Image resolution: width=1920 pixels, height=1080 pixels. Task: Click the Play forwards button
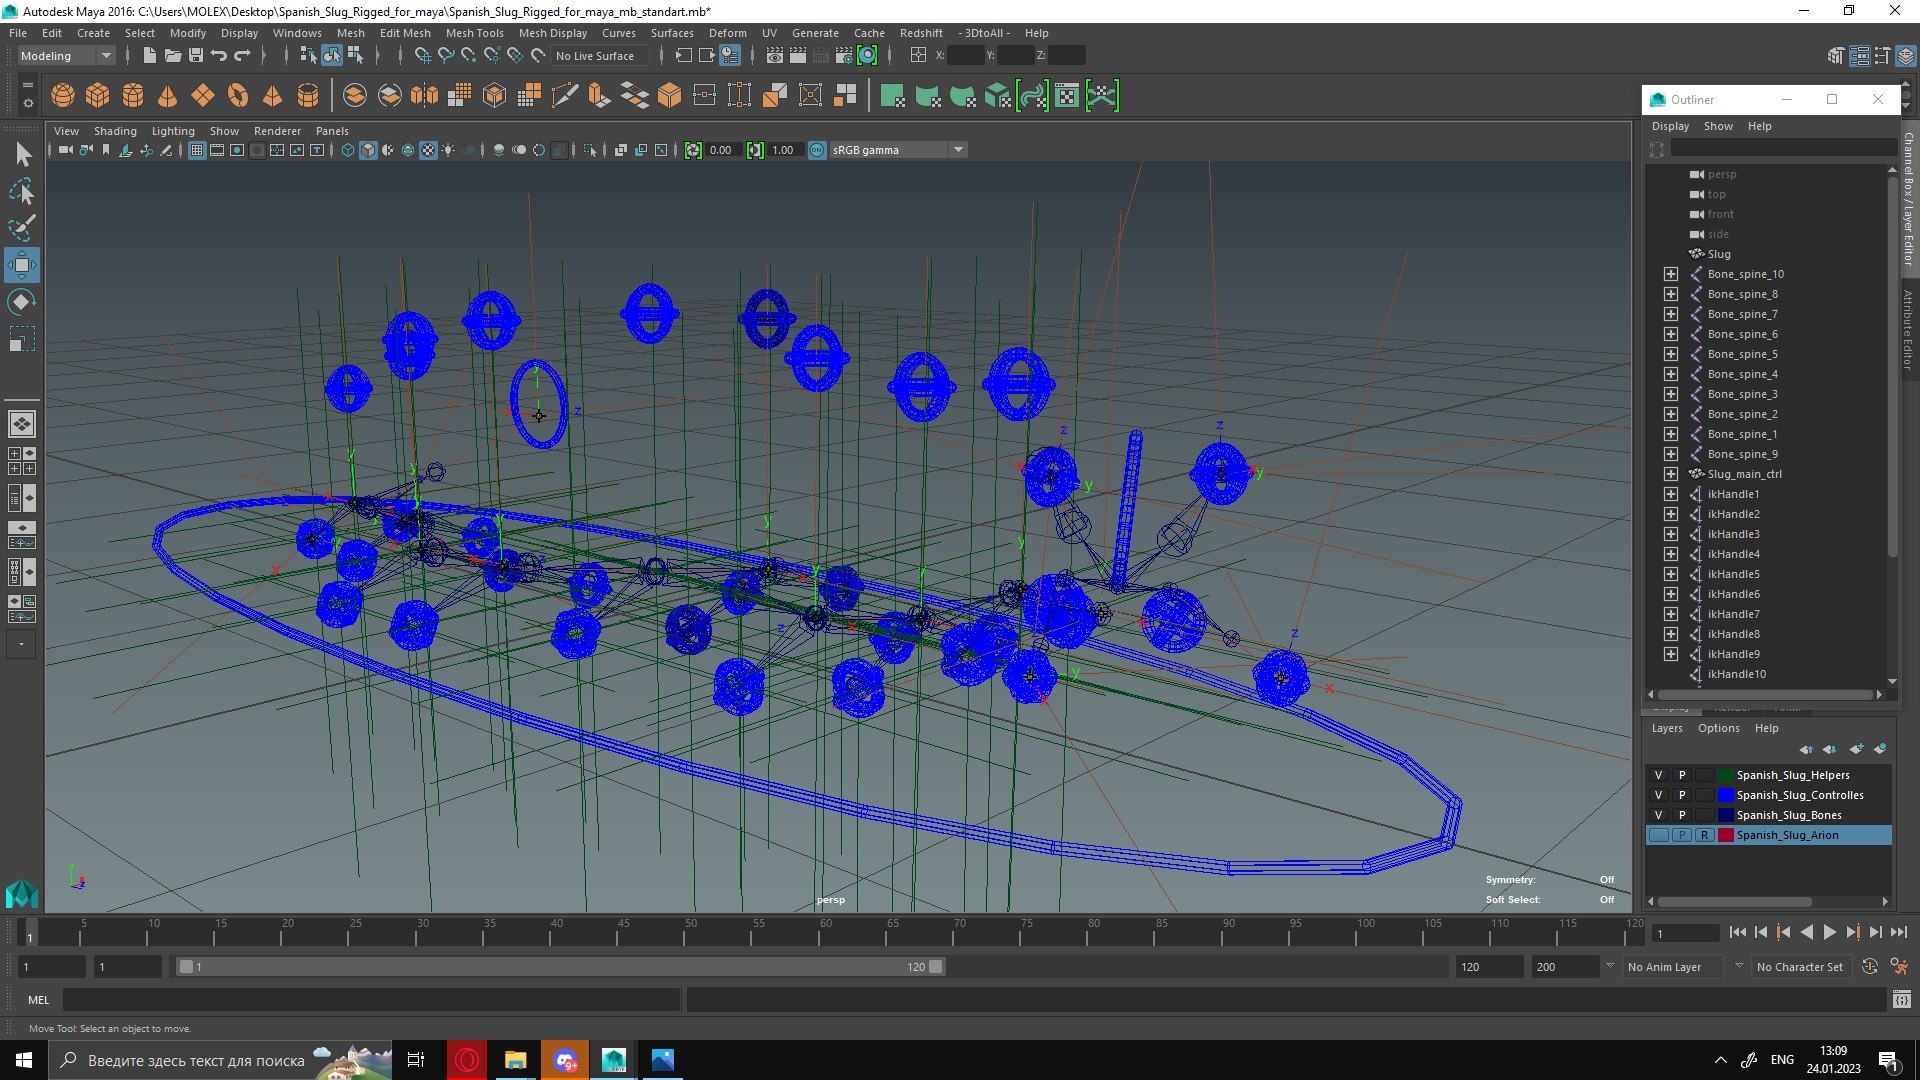pyautogui.click(x=1829, y=932)
